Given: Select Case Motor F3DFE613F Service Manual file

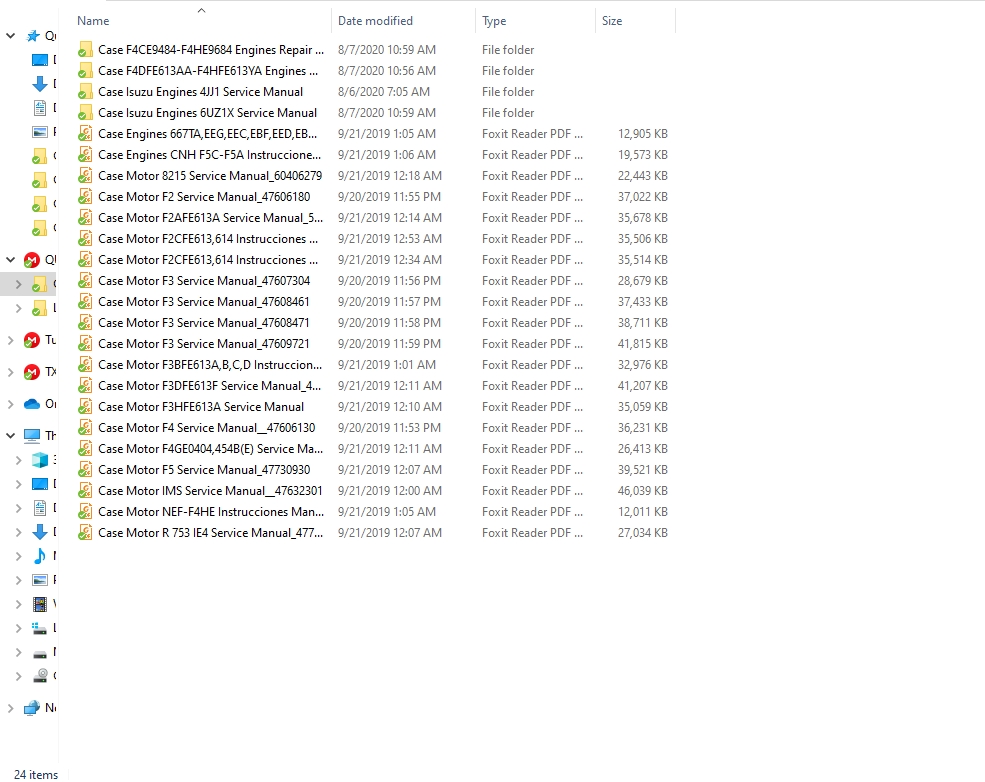Looking at the screenshot, I should coord(209,386).
